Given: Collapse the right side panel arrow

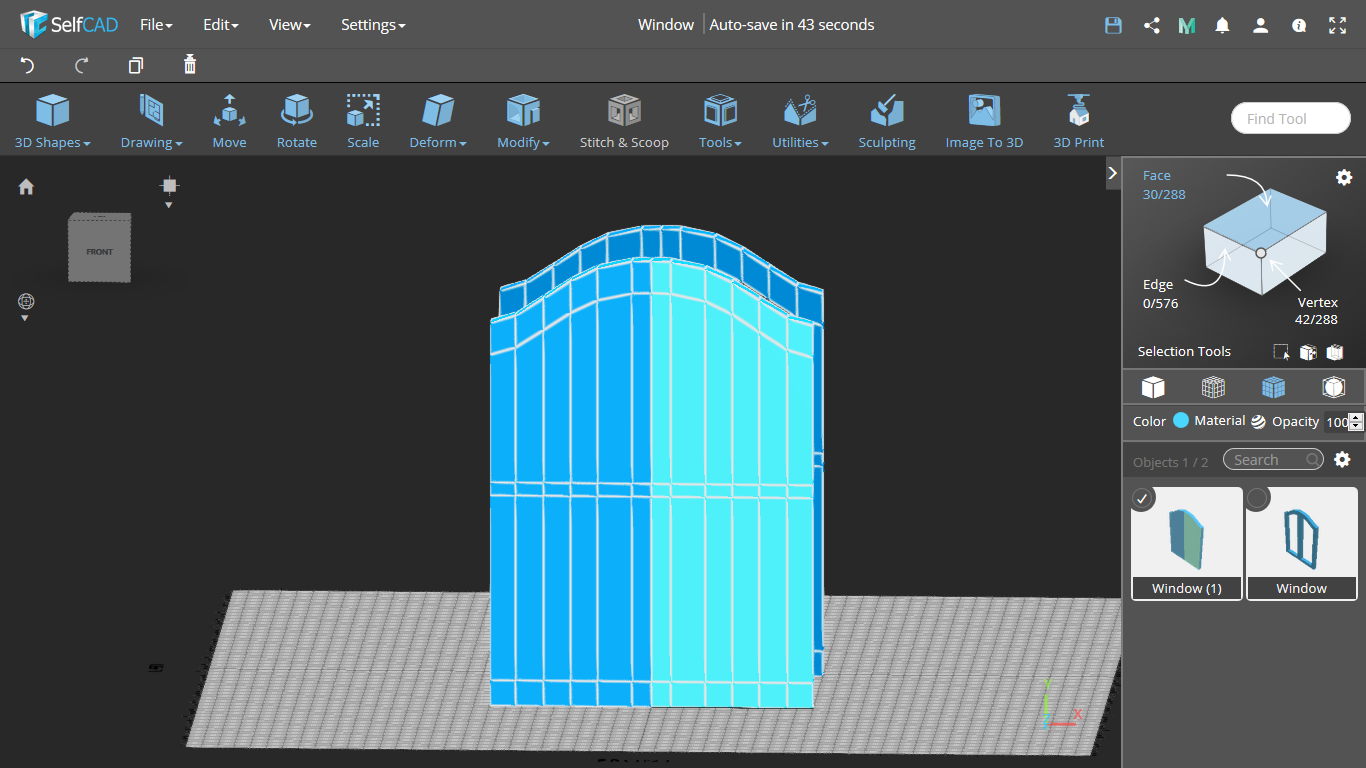Looking at the screenshot, I should (x=1112, y=173).
